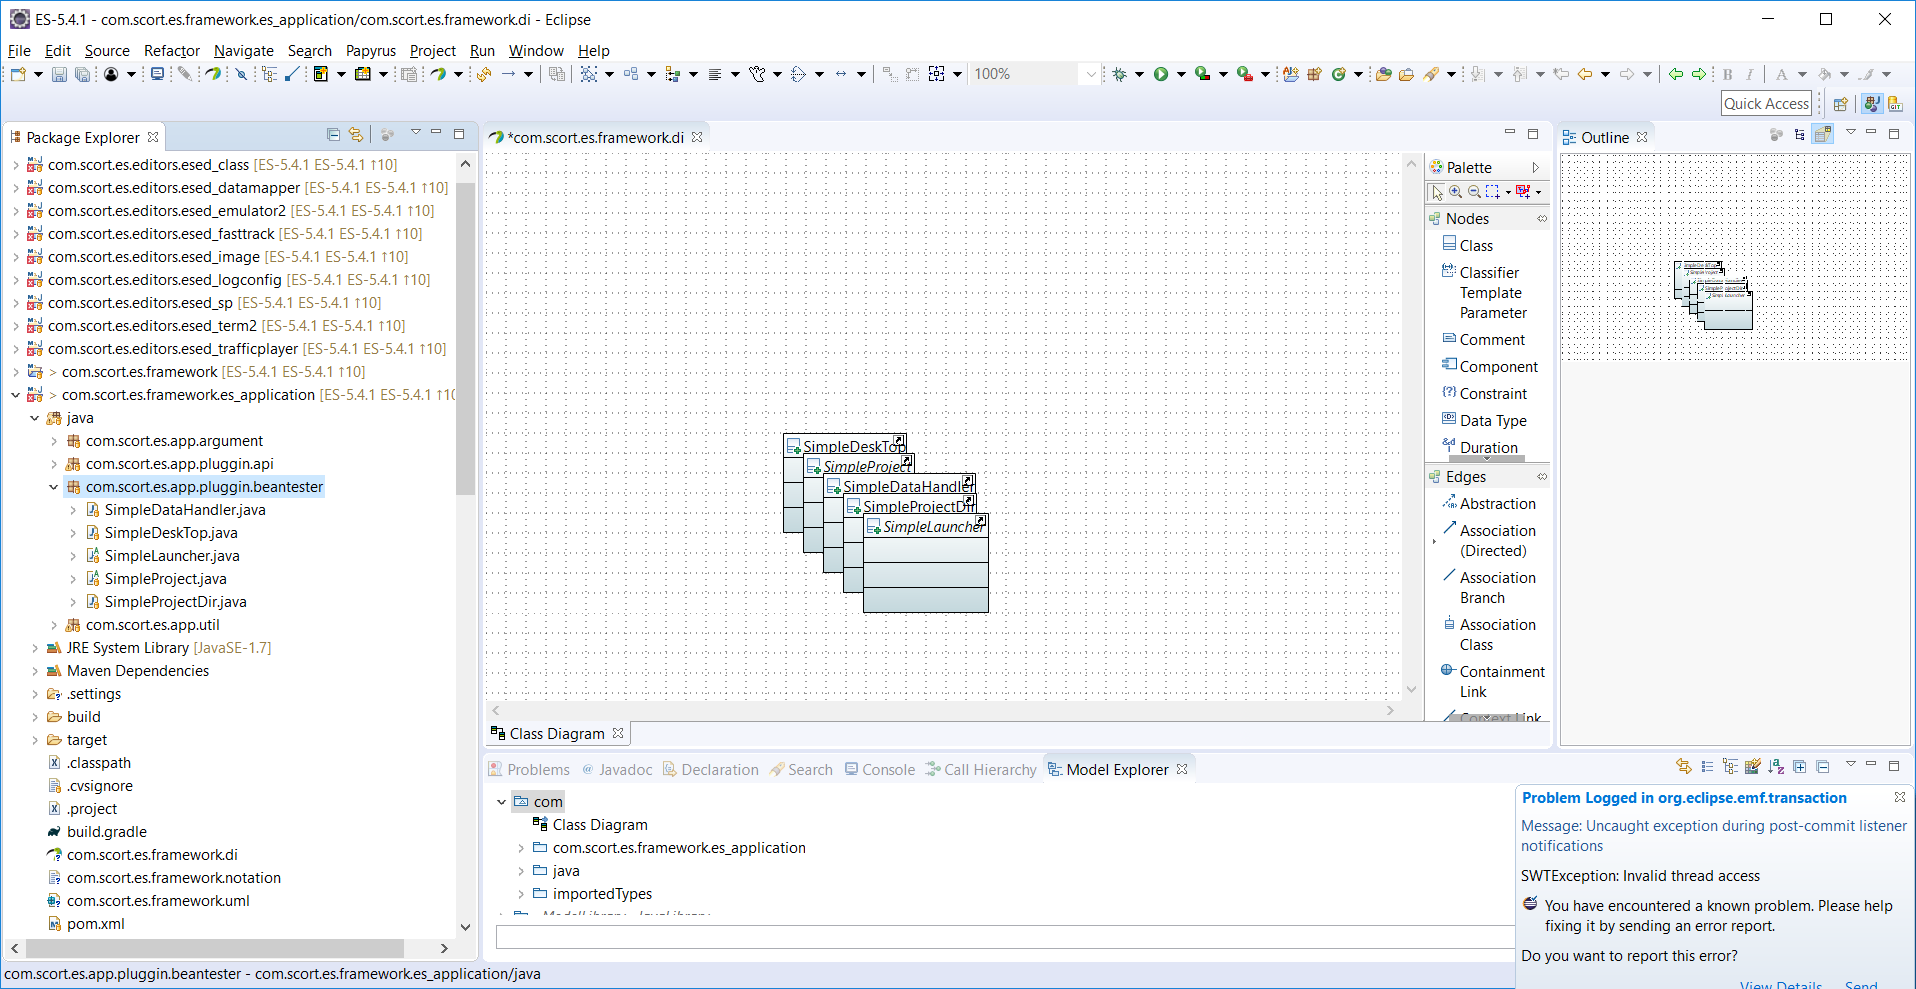Open the Papyrus menu

click(x=370, y=51)
